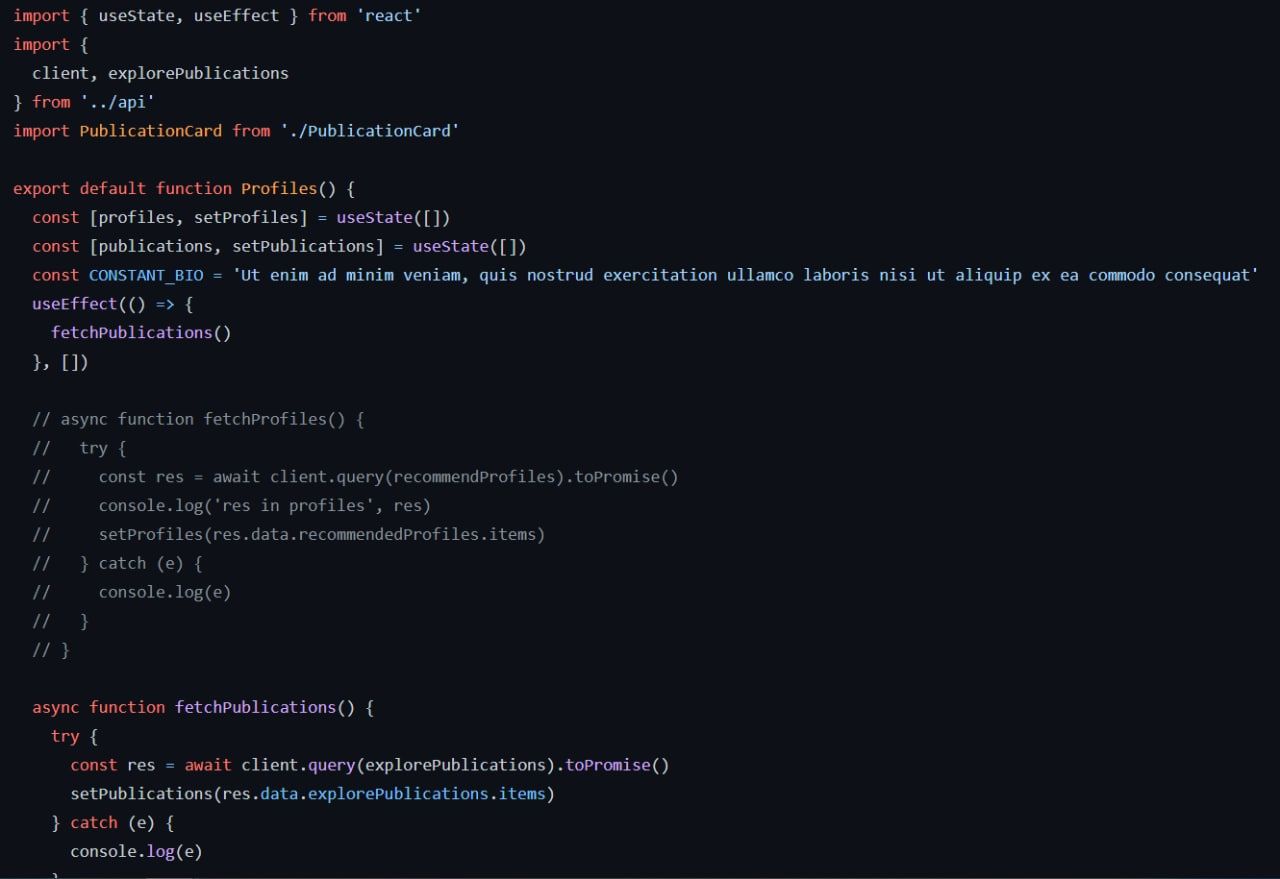Click 'setPublications' in the useState declaration

(303, 246)
